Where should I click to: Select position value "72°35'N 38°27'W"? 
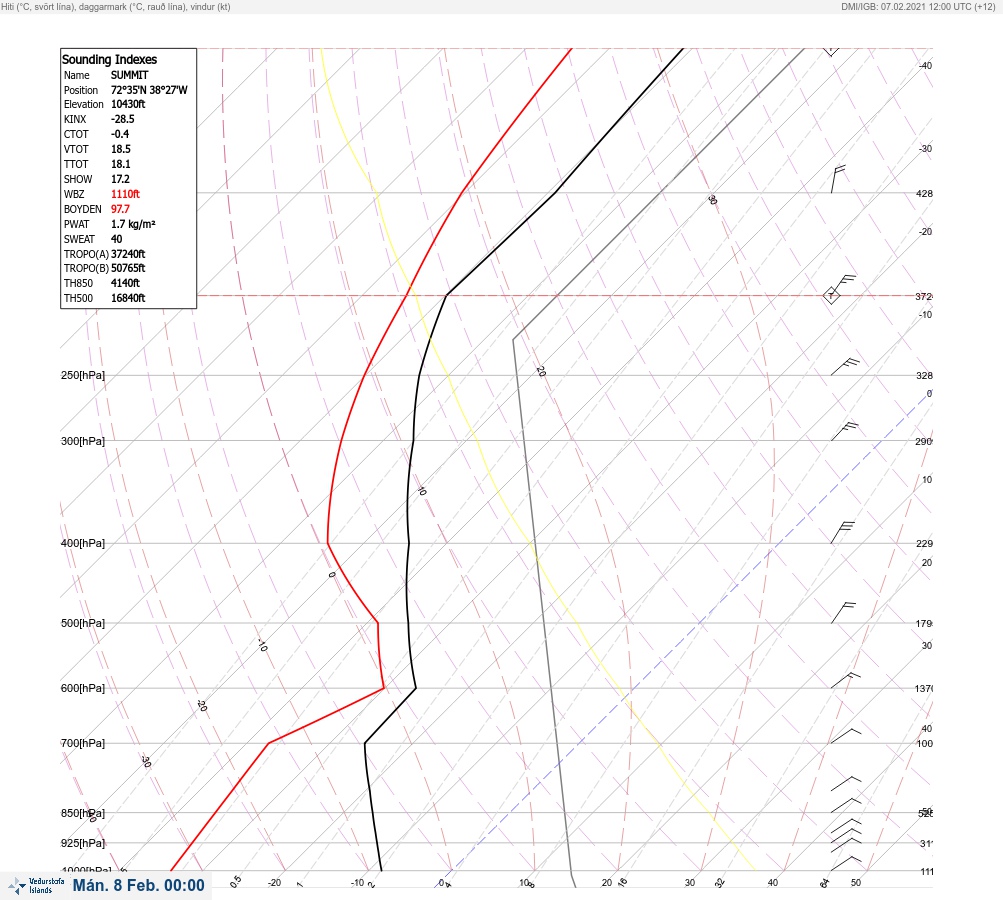pos(149,90)
